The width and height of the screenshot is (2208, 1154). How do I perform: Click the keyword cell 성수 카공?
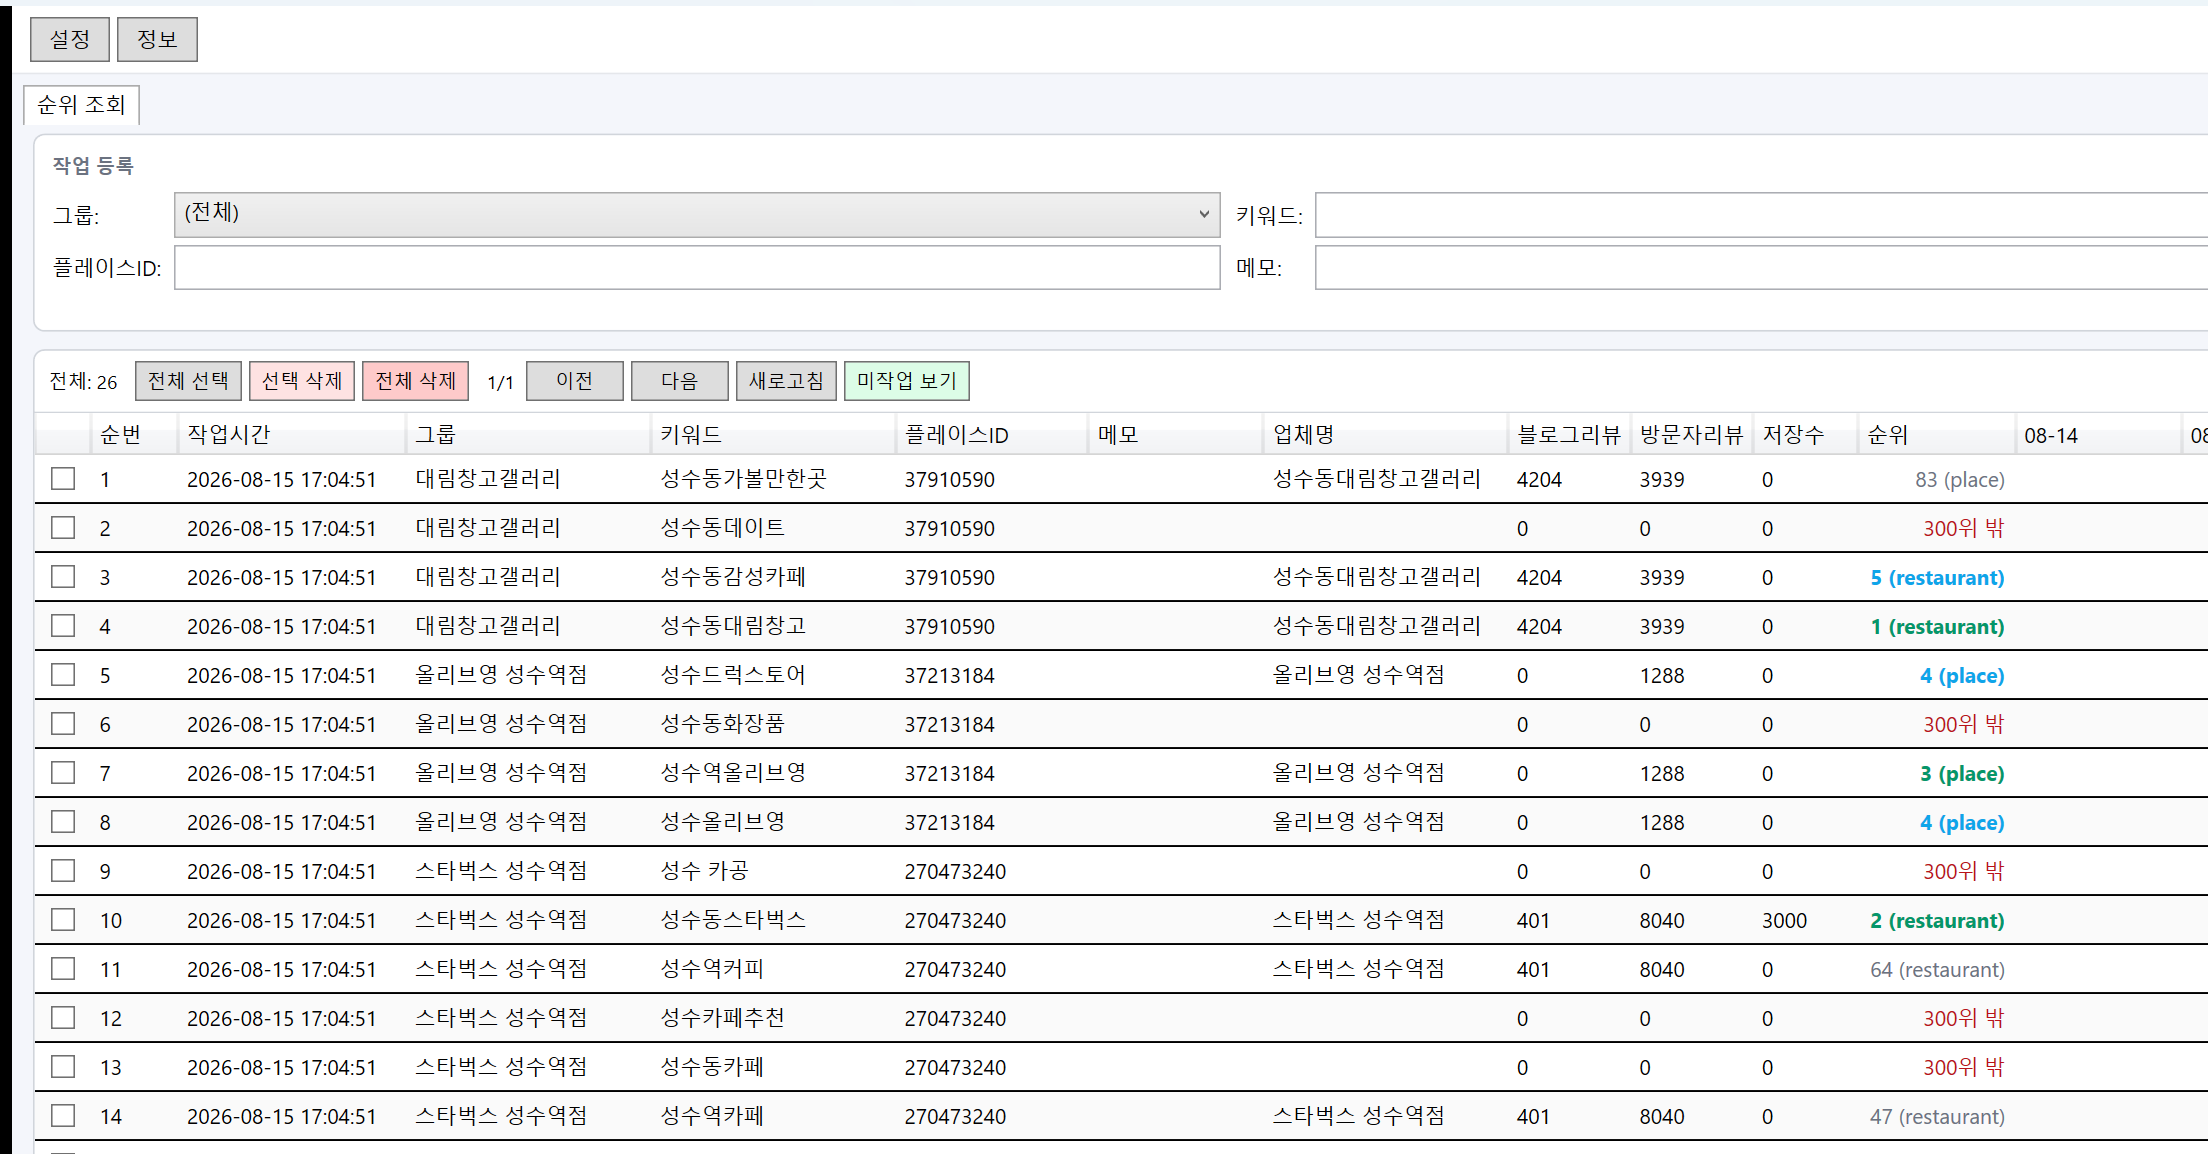(704, 871)
